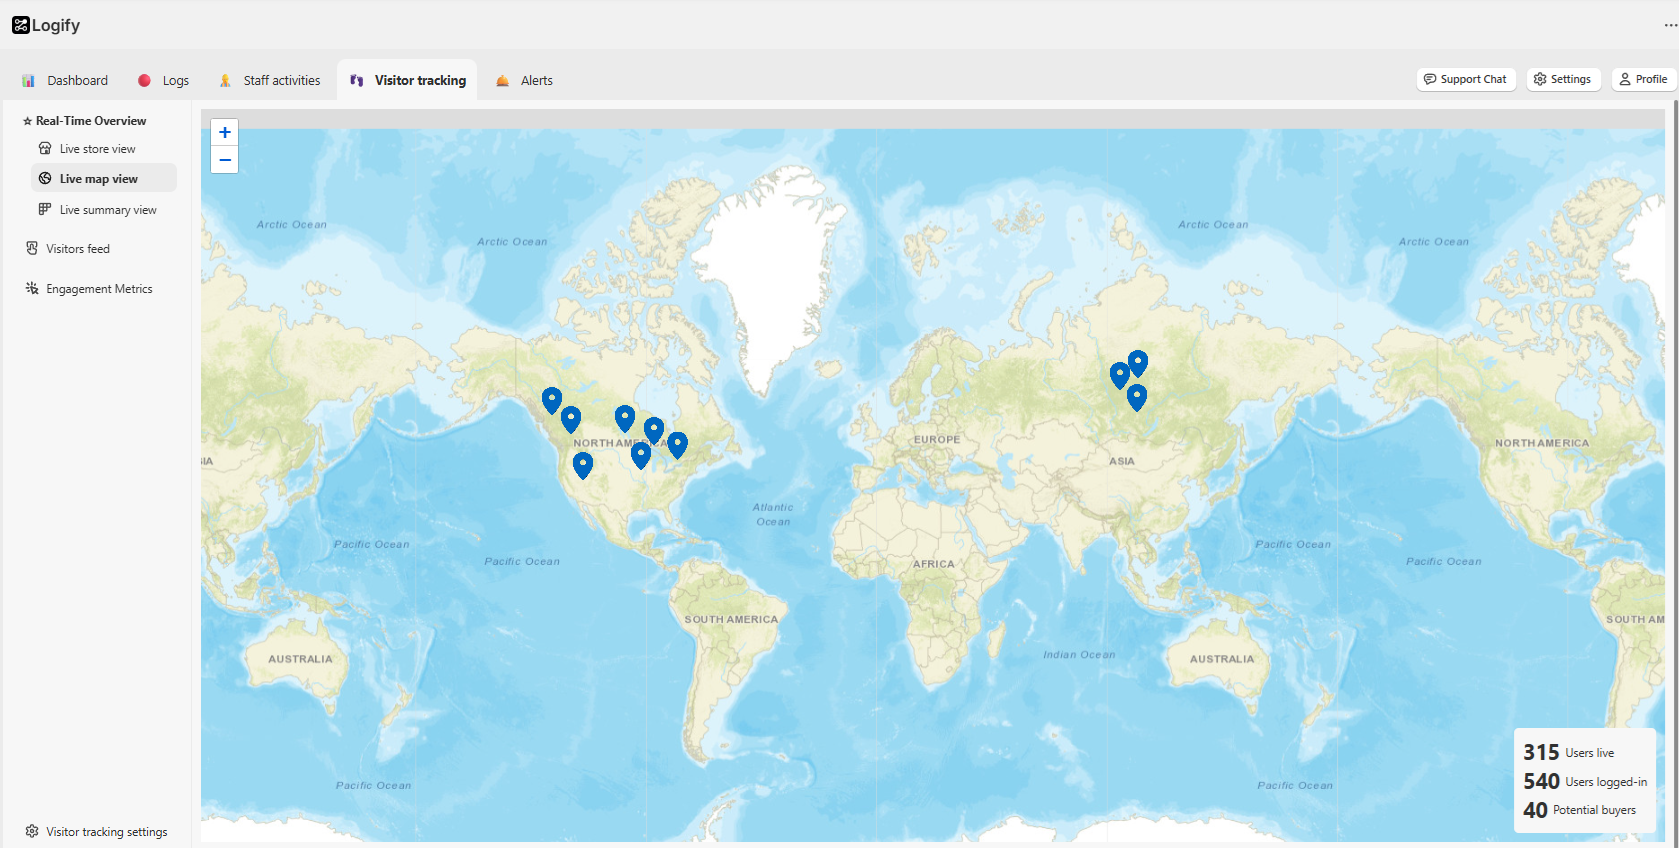
Task: Click the 40 Potential buyers stat
Action: (x=1580, y=810)
